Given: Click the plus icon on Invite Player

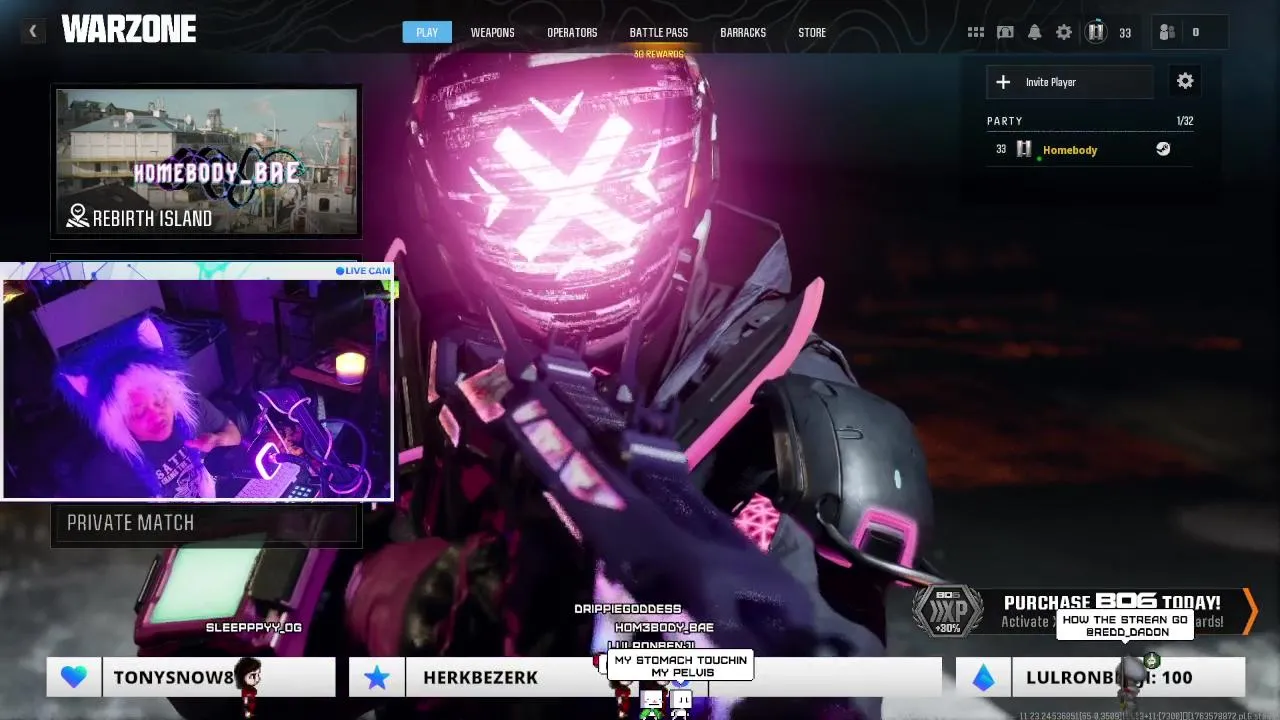Looking at the screenshot, I should 1003,82.
